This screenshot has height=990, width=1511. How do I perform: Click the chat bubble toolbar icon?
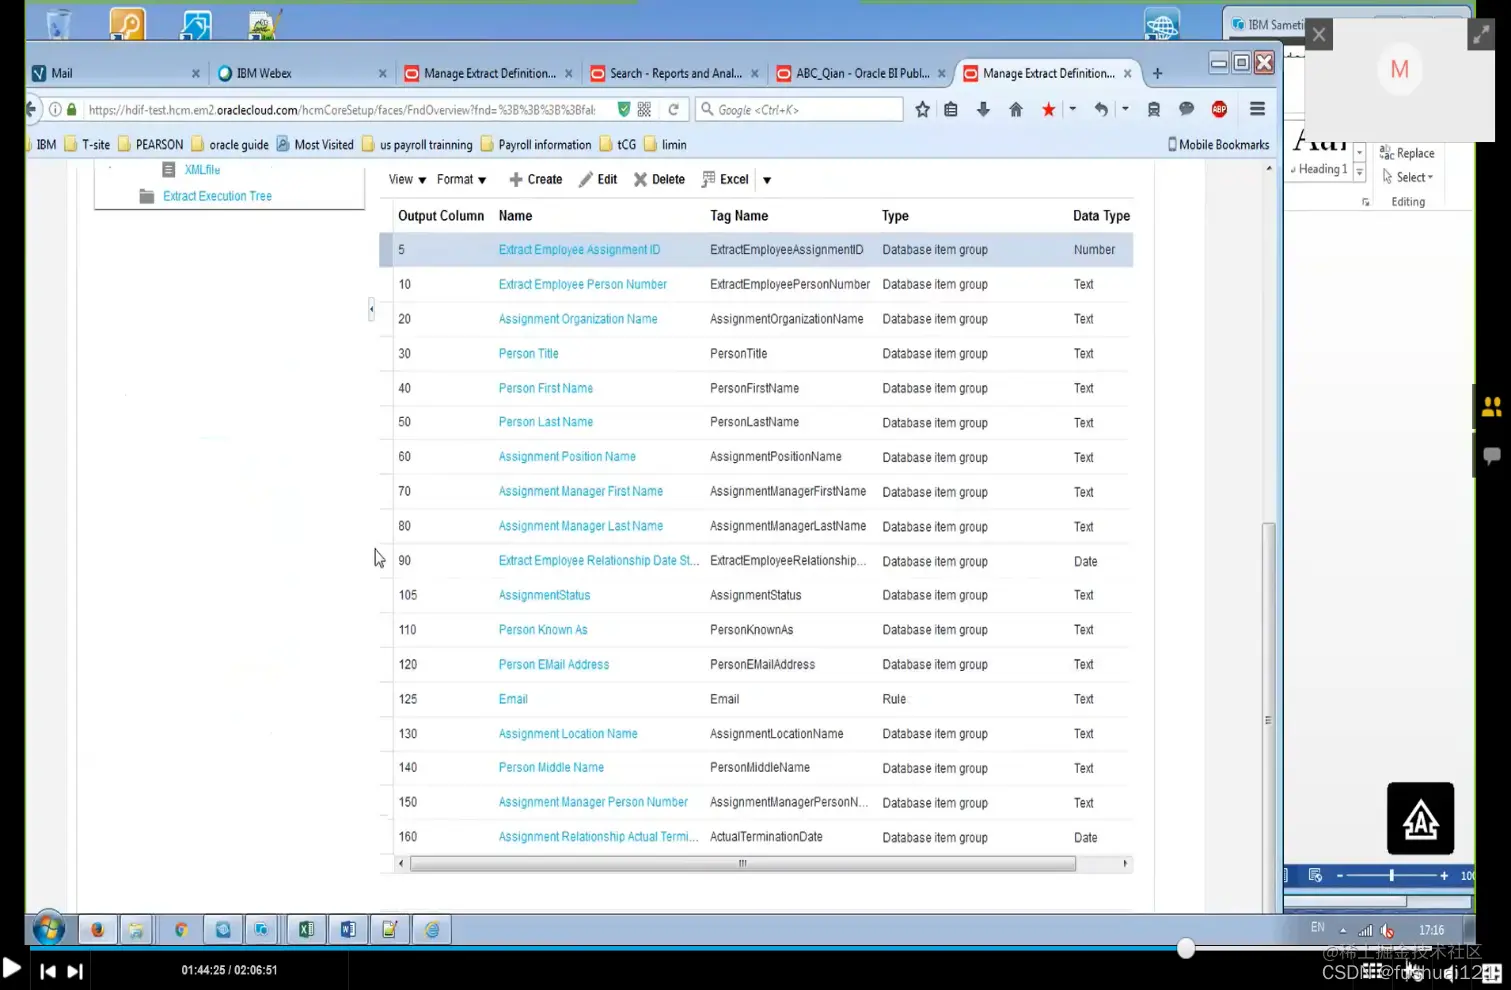[1186, 109]
